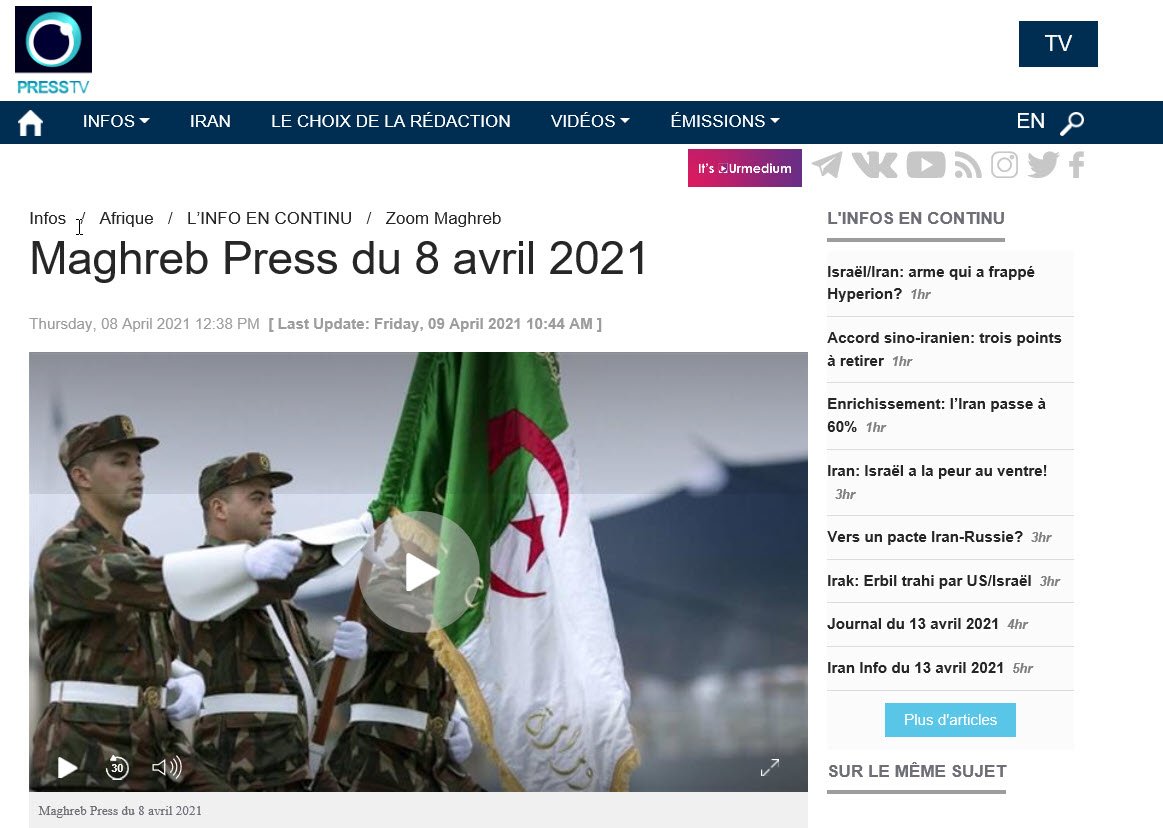Viewport: 1163px width, 828px height.
Task: Open the IRAN menu item
Action: click(210, 121)
